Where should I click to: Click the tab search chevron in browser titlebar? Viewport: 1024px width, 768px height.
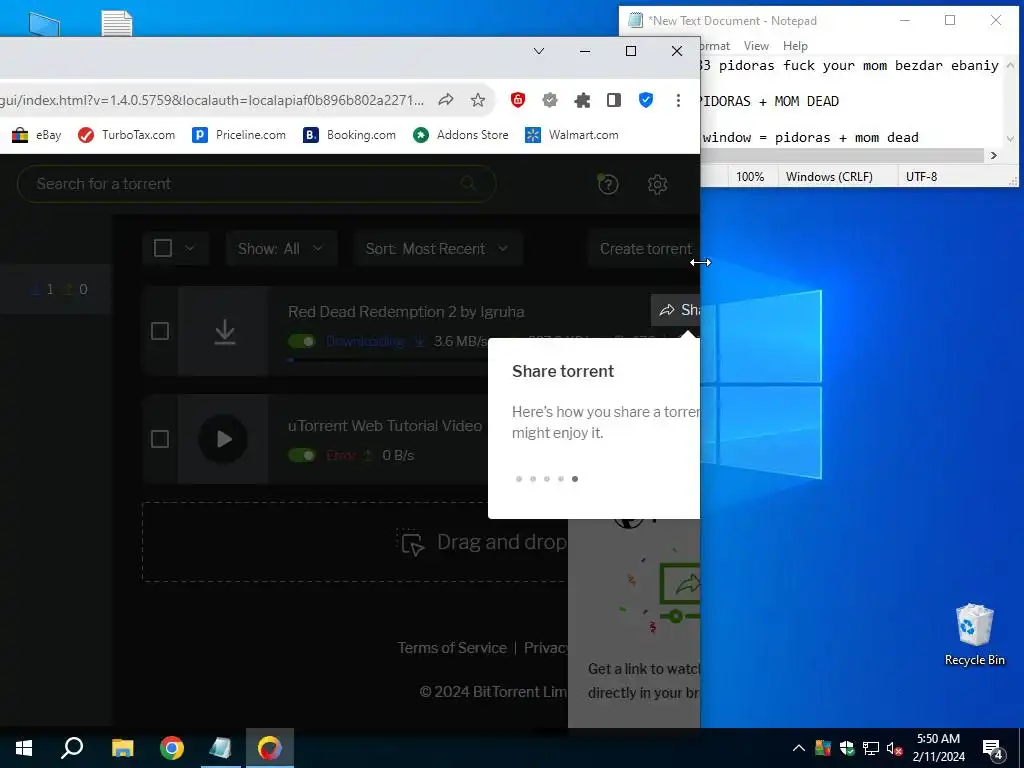point(539,51)
